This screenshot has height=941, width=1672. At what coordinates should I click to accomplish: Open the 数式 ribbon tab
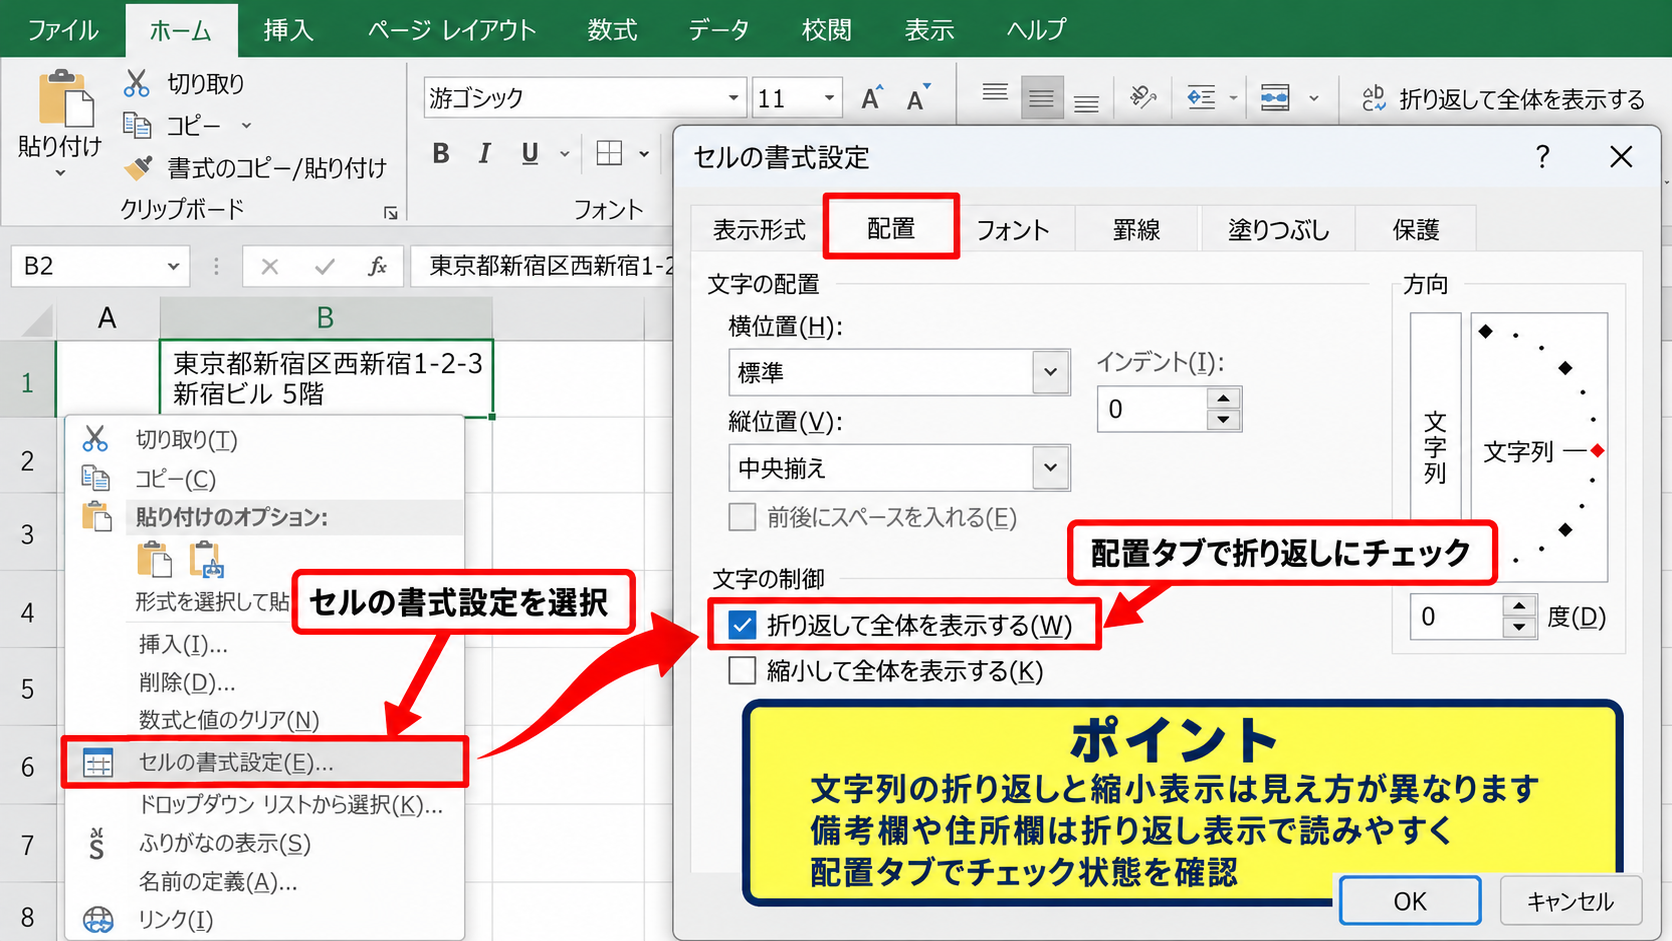pyautogui.click(x=612, y=30)
